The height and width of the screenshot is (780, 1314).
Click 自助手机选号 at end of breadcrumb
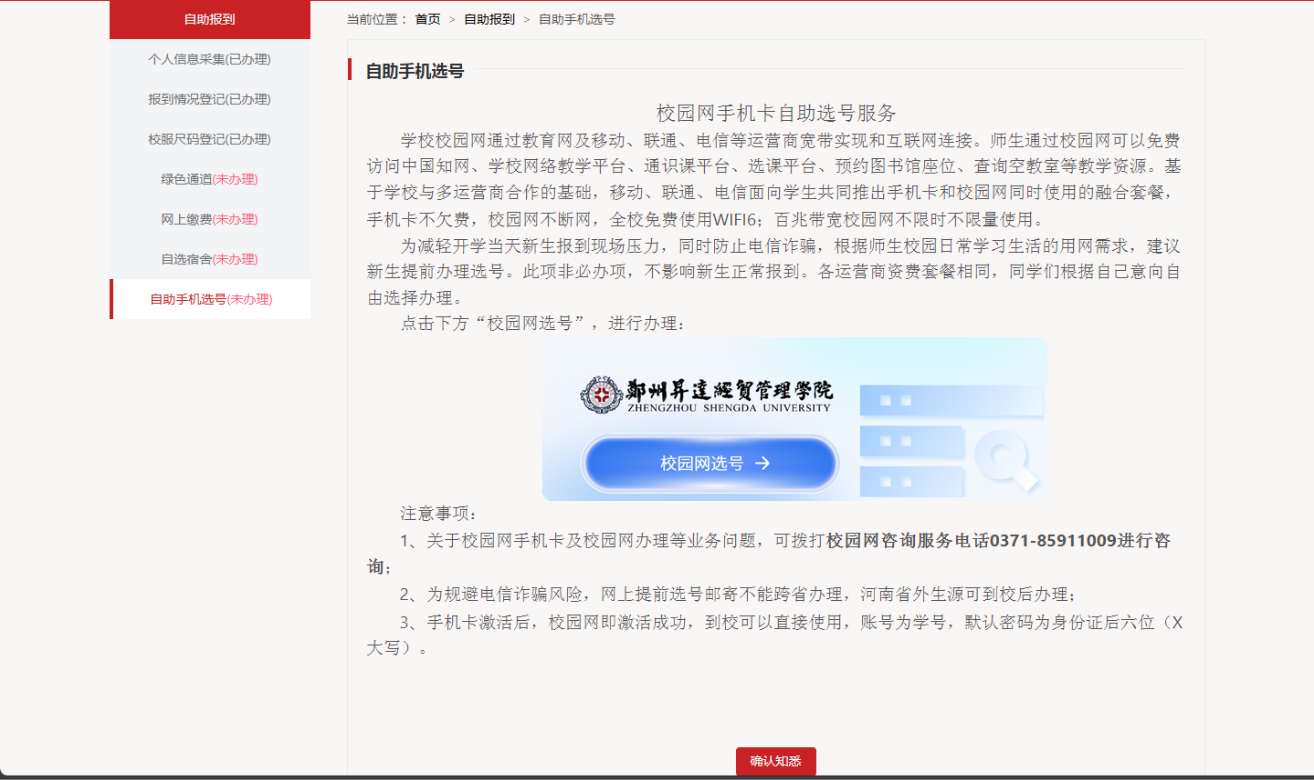coord(576,19)
